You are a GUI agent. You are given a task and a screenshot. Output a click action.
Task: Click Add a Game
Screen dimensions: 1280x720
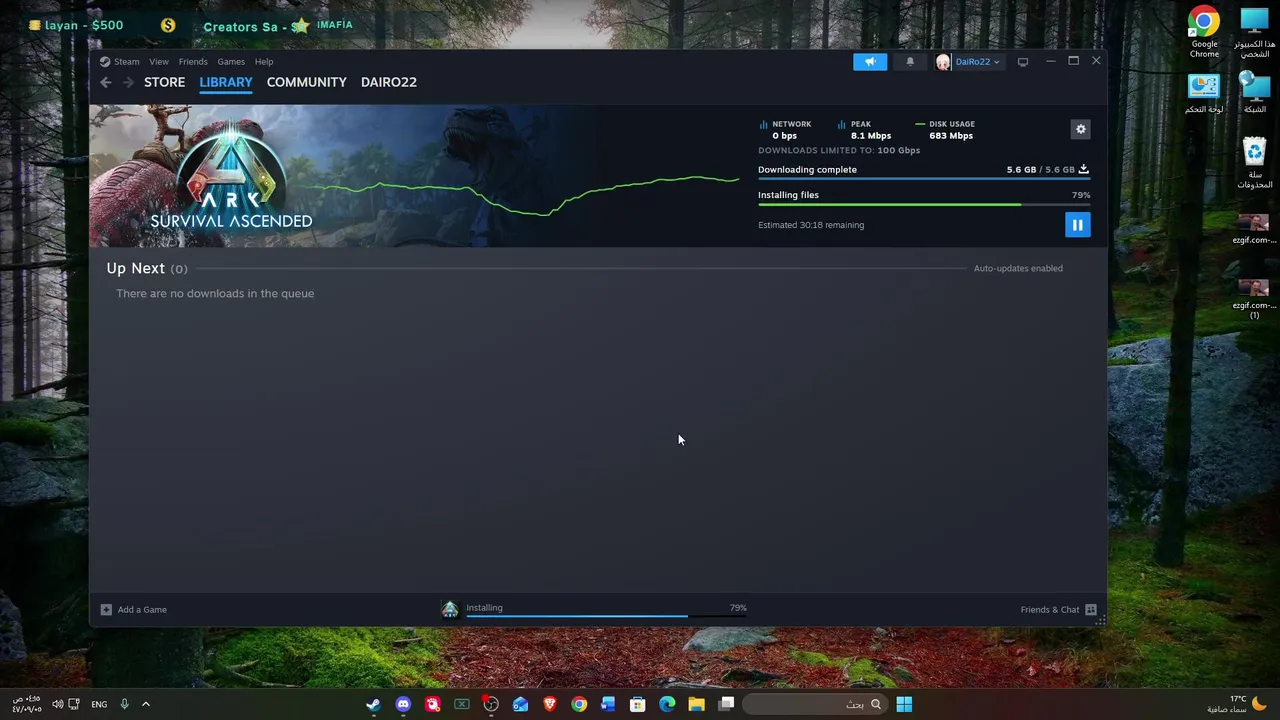142,610
